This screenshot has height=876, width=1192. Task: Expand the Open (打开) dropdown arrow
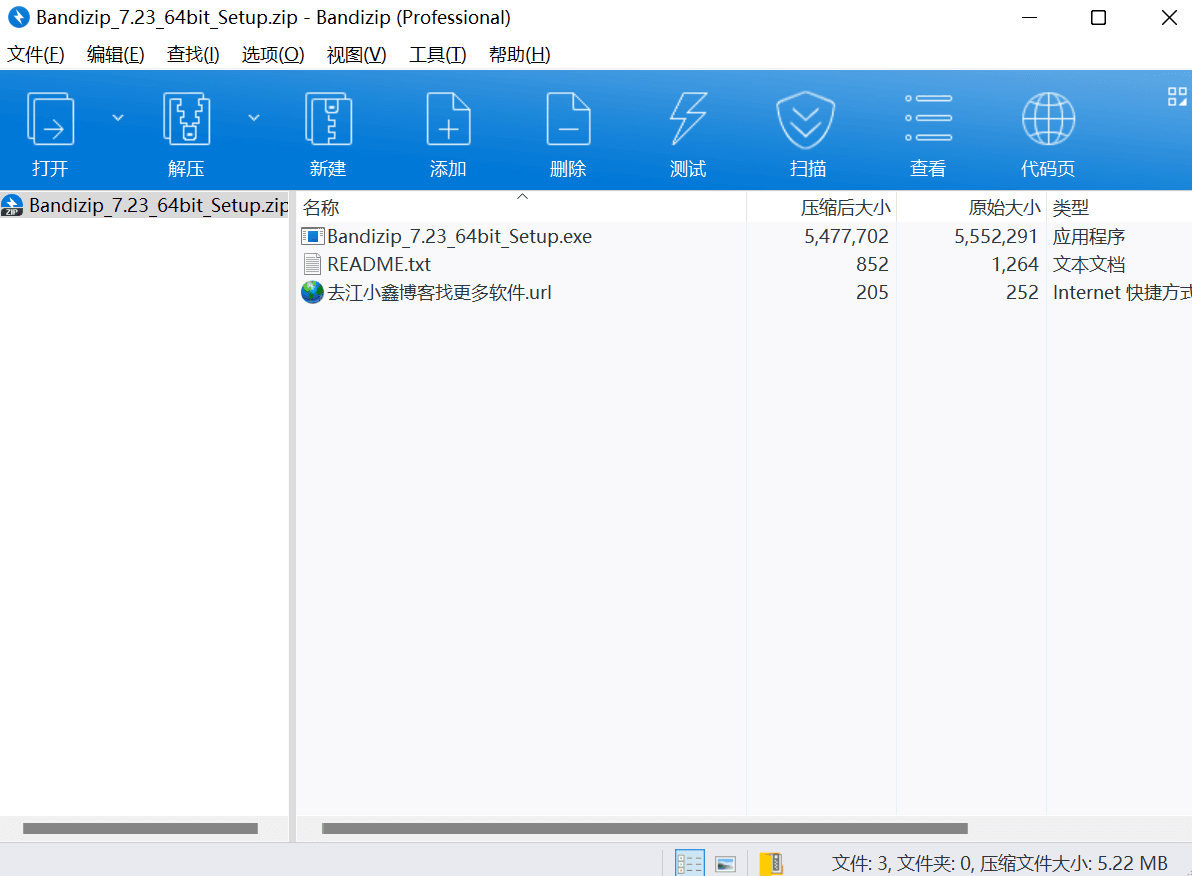tap(118, 118)
